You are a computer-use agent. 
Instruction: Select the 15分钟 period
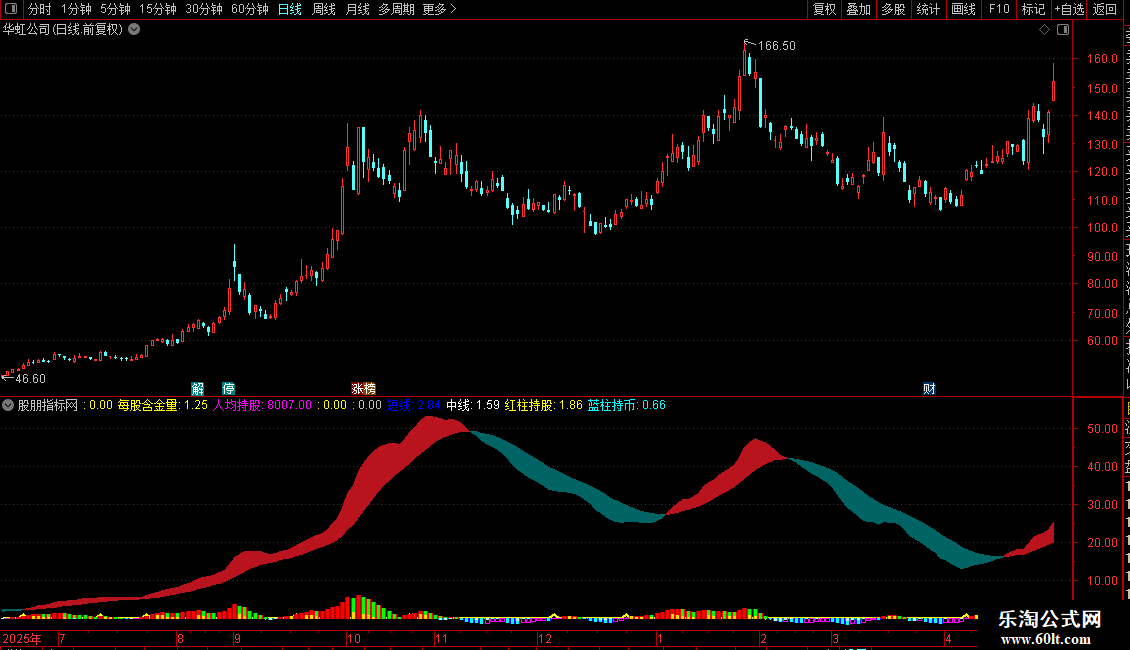(157, 9)
